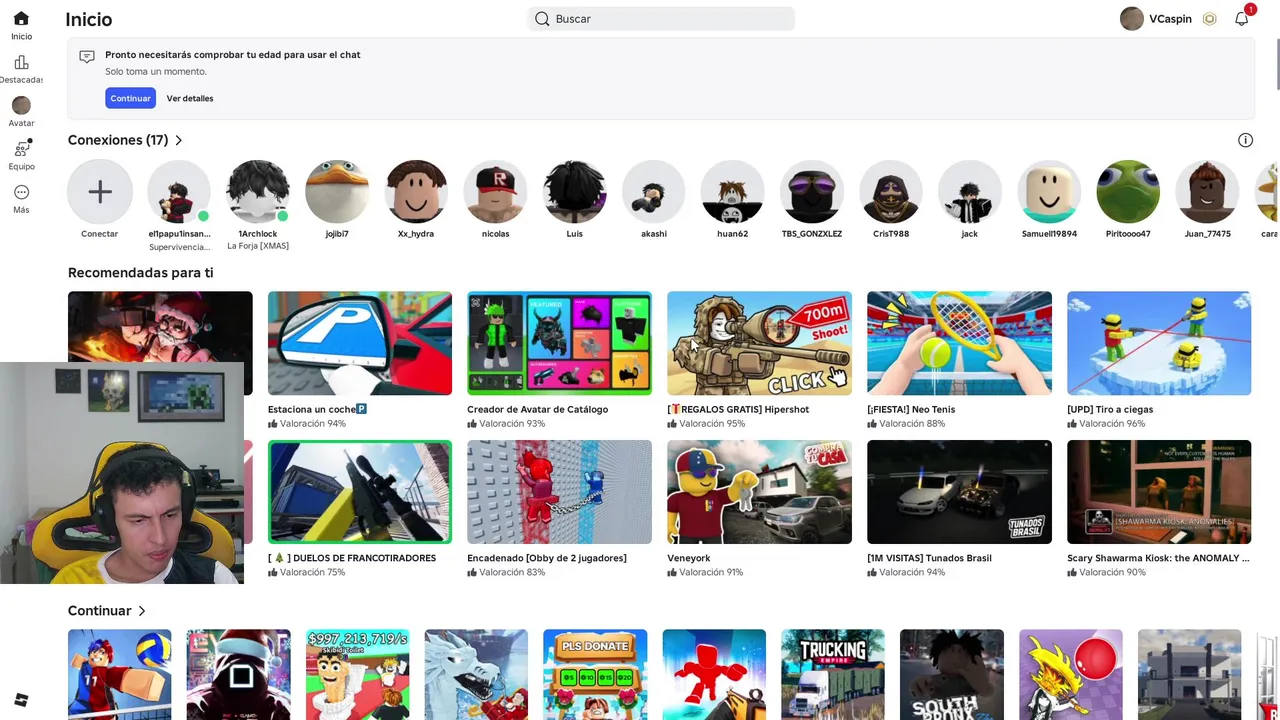The height and width of the screenshot is (720, 1280).
Task: Open the South Bronx tile in Continuar
Action: [952, 674]
